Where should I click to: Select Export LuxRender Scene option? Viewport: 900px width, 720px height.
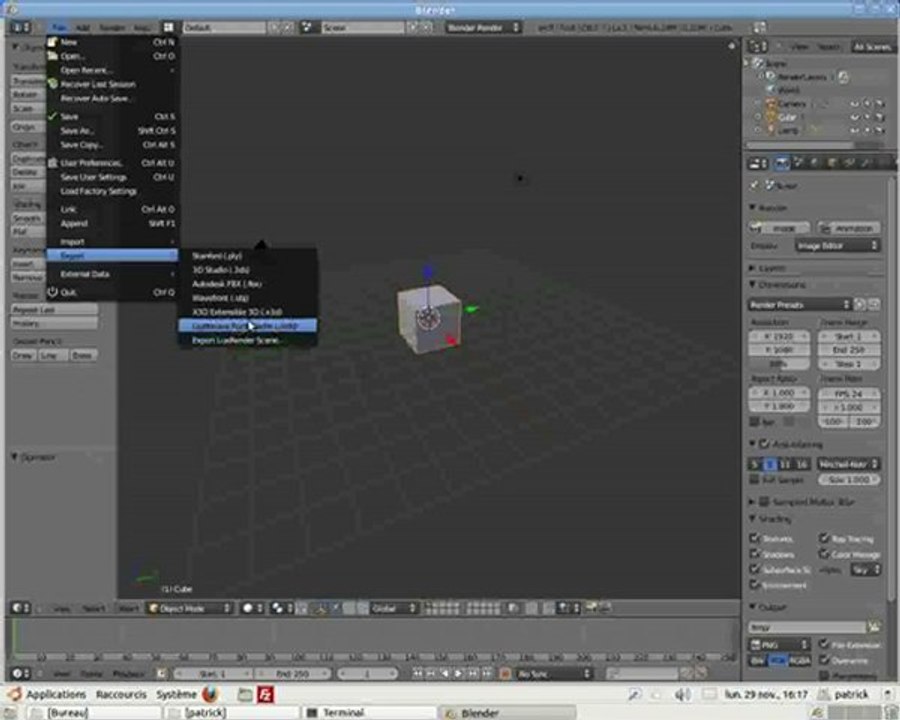click(247, 340)
